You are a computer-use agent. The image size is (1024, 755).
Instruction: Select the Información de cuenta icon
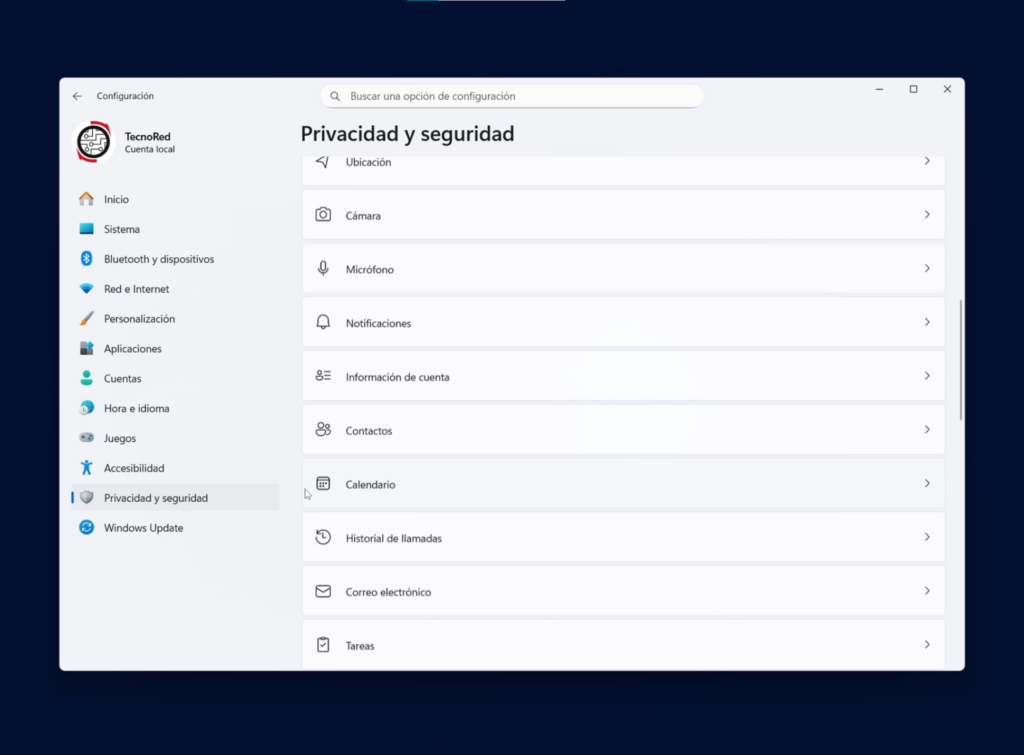(323, 376)
